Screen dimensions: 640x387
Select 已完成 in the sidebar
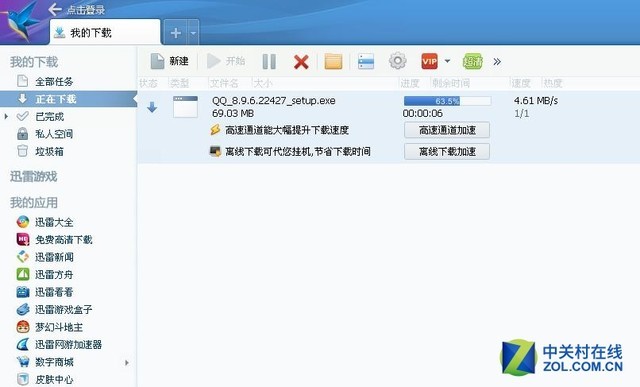coord(49,117)
